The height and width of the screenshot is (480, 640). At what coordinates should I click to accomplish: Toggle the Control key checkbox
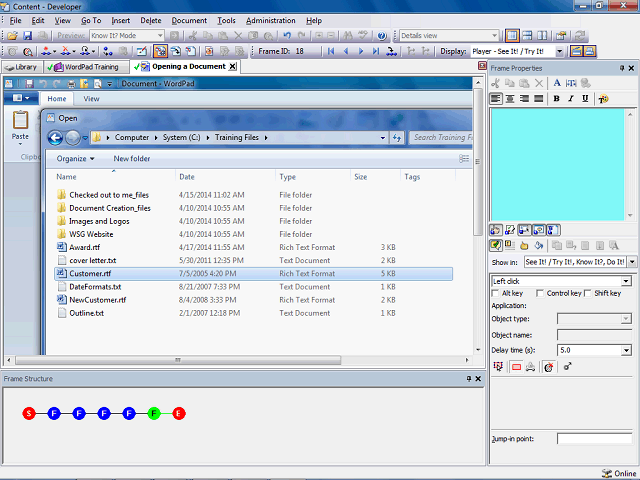pos(540,293)
